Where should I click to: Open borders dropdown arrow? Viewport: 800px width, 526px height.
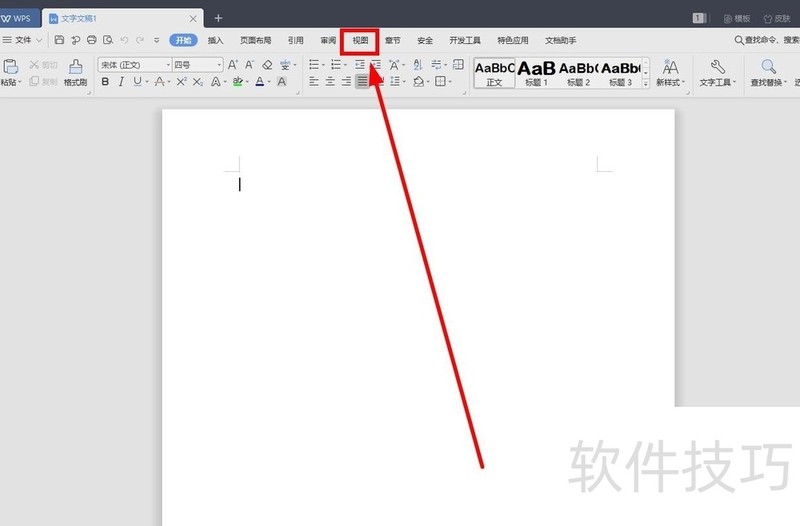(x=450, y=82)
